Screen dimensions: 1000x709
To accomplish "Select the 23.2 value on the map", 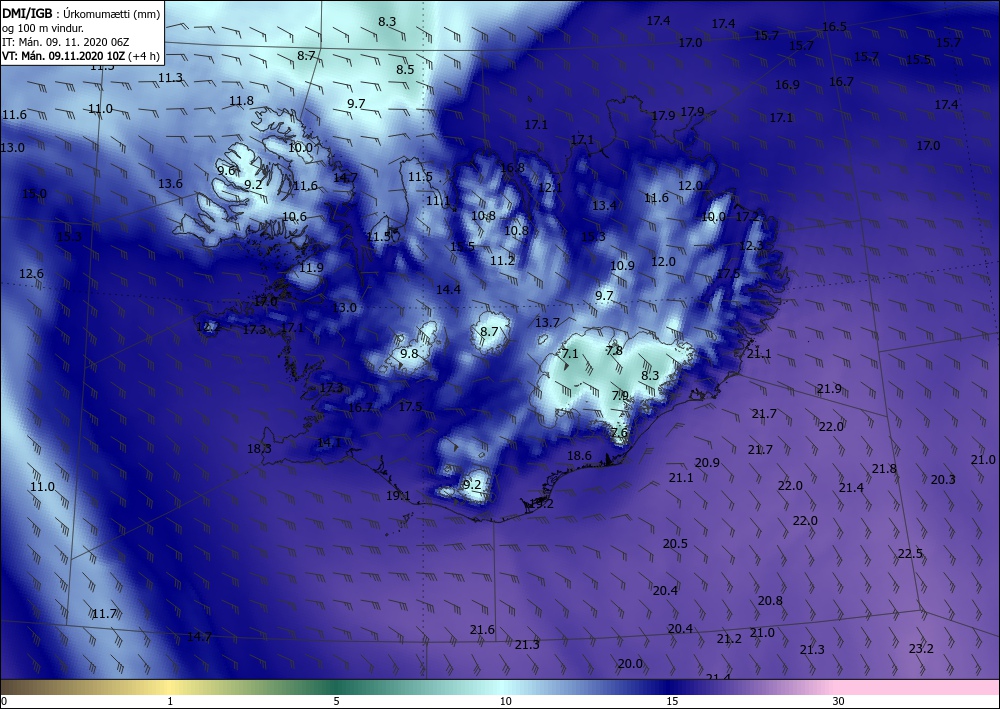I will click(921, 648).
